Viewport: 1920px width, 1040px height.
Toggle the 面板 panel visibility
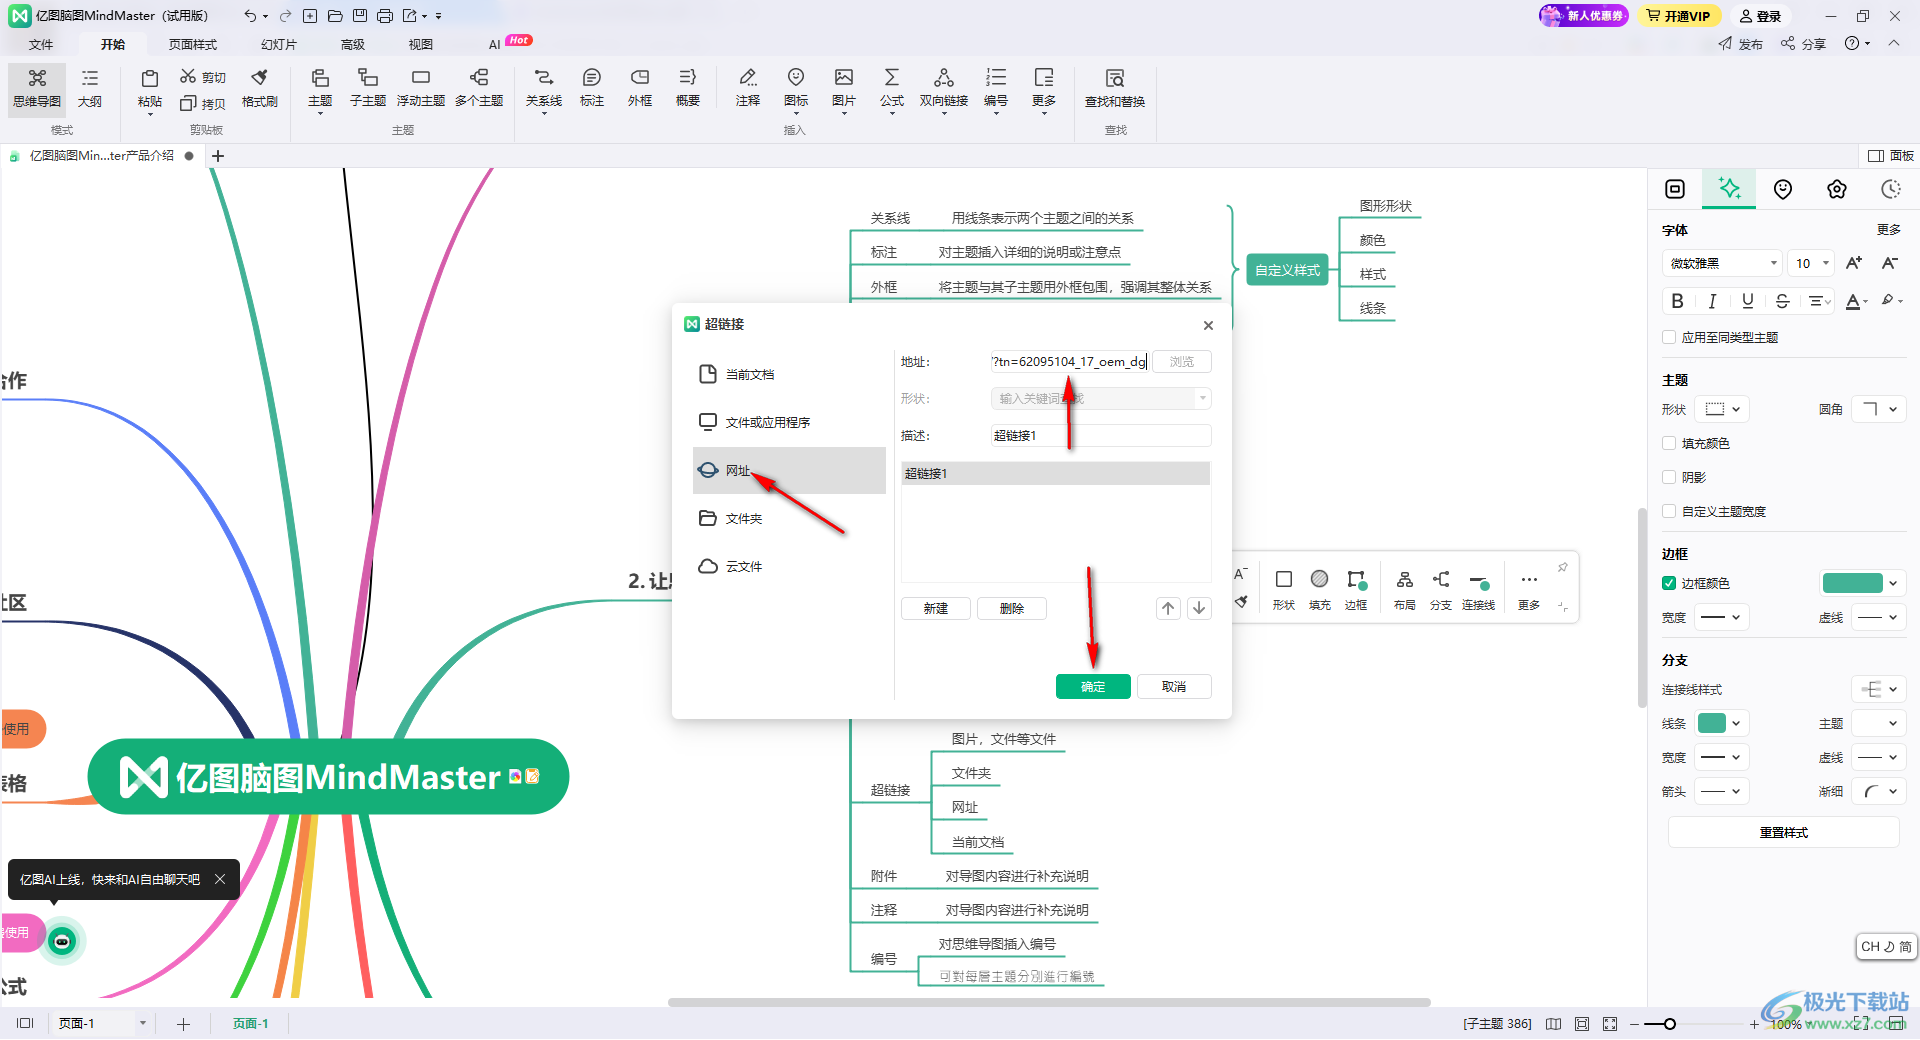1890,156
